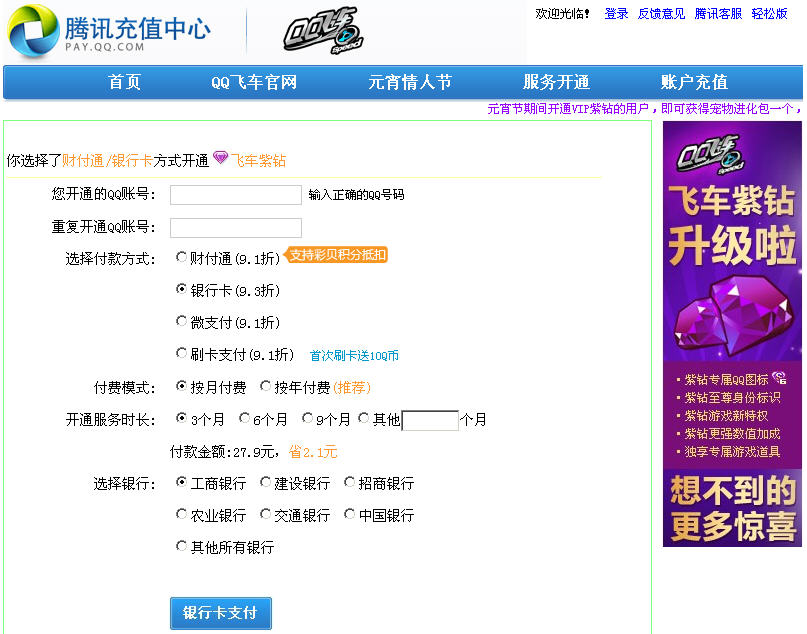
Task: Click the 开通服务时长 label
Action: 110,419
